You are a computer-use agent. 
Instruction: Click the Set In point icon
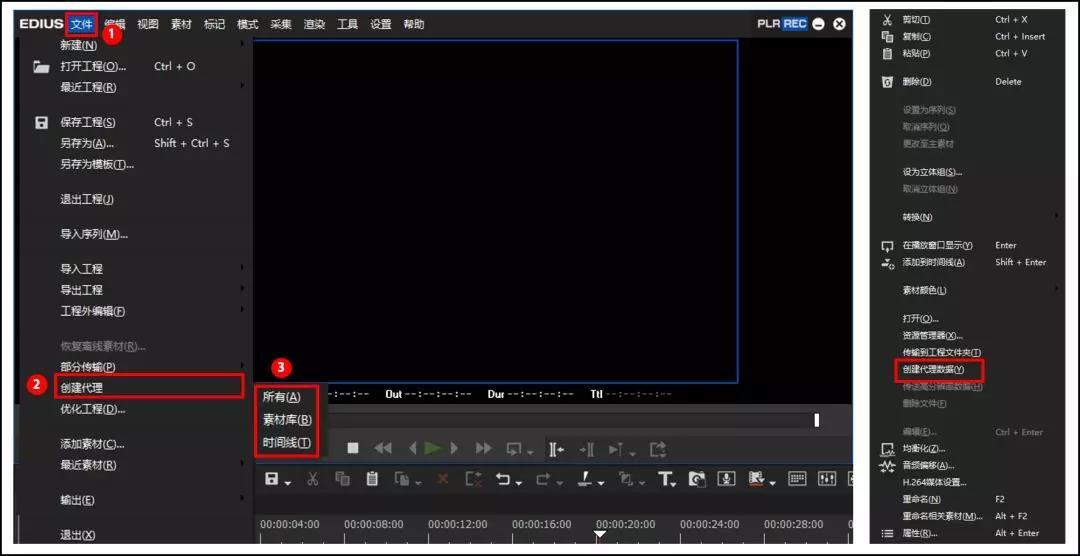pyautogui.click(x=556, y=449)
